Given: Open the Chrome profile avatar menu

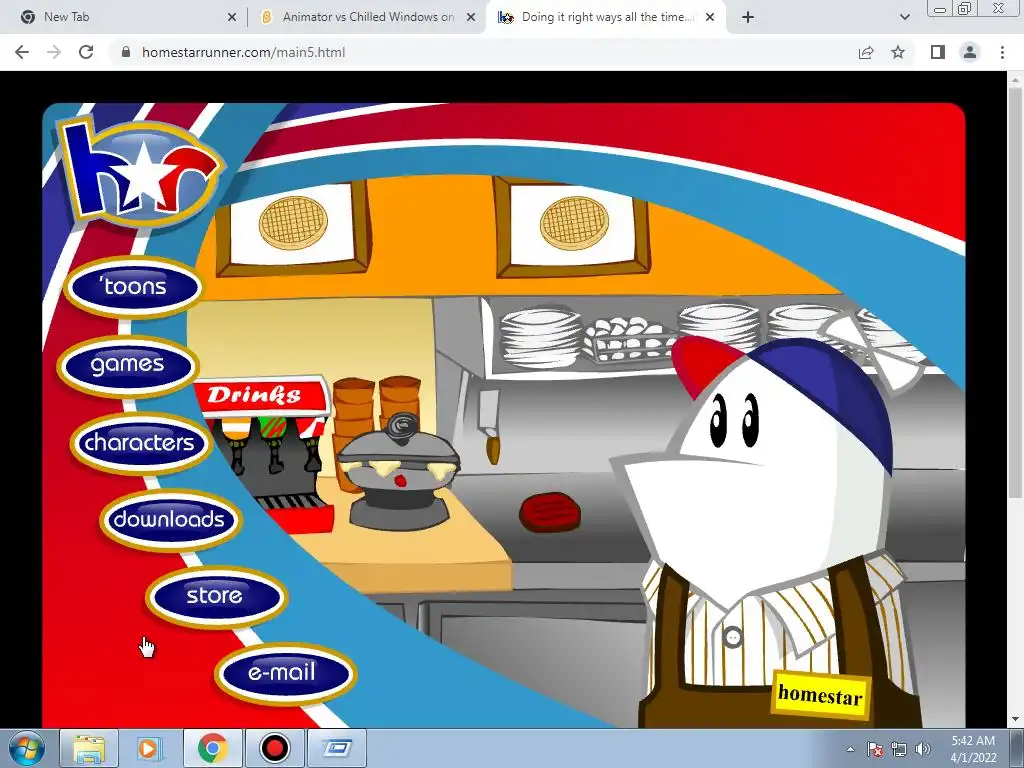Looking at the screenshot, I should [970, 52].
